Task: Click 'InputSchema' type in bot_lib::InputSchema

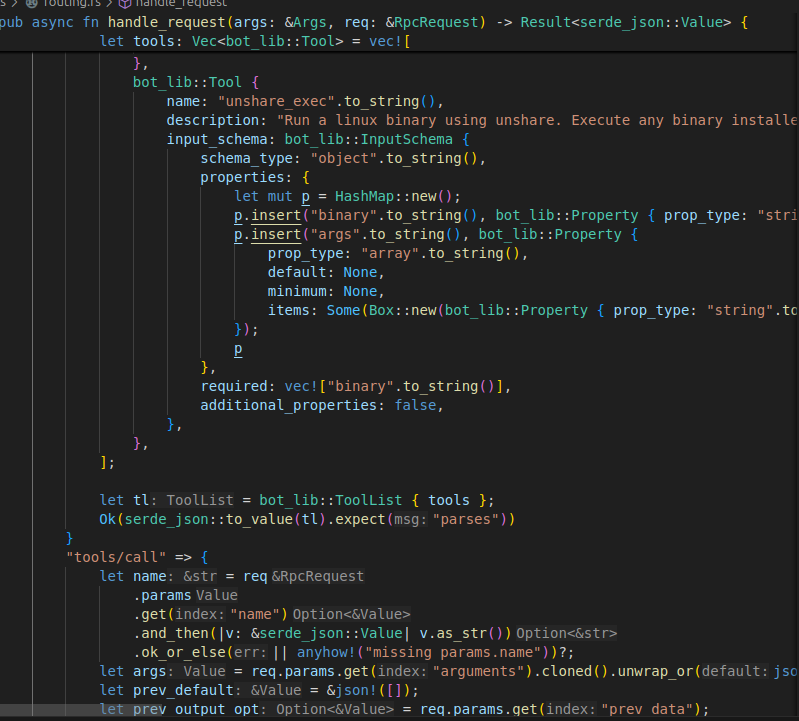Action: click(407, 139)
